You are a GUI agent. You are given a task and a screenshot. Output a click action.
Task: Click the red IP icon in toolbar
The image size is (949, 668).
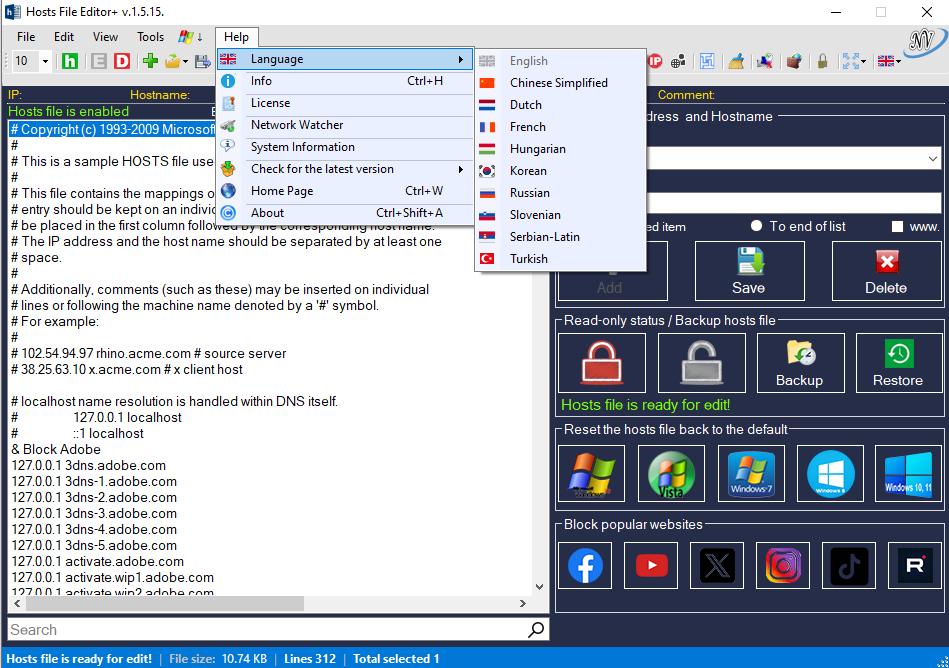pos(655,61)
